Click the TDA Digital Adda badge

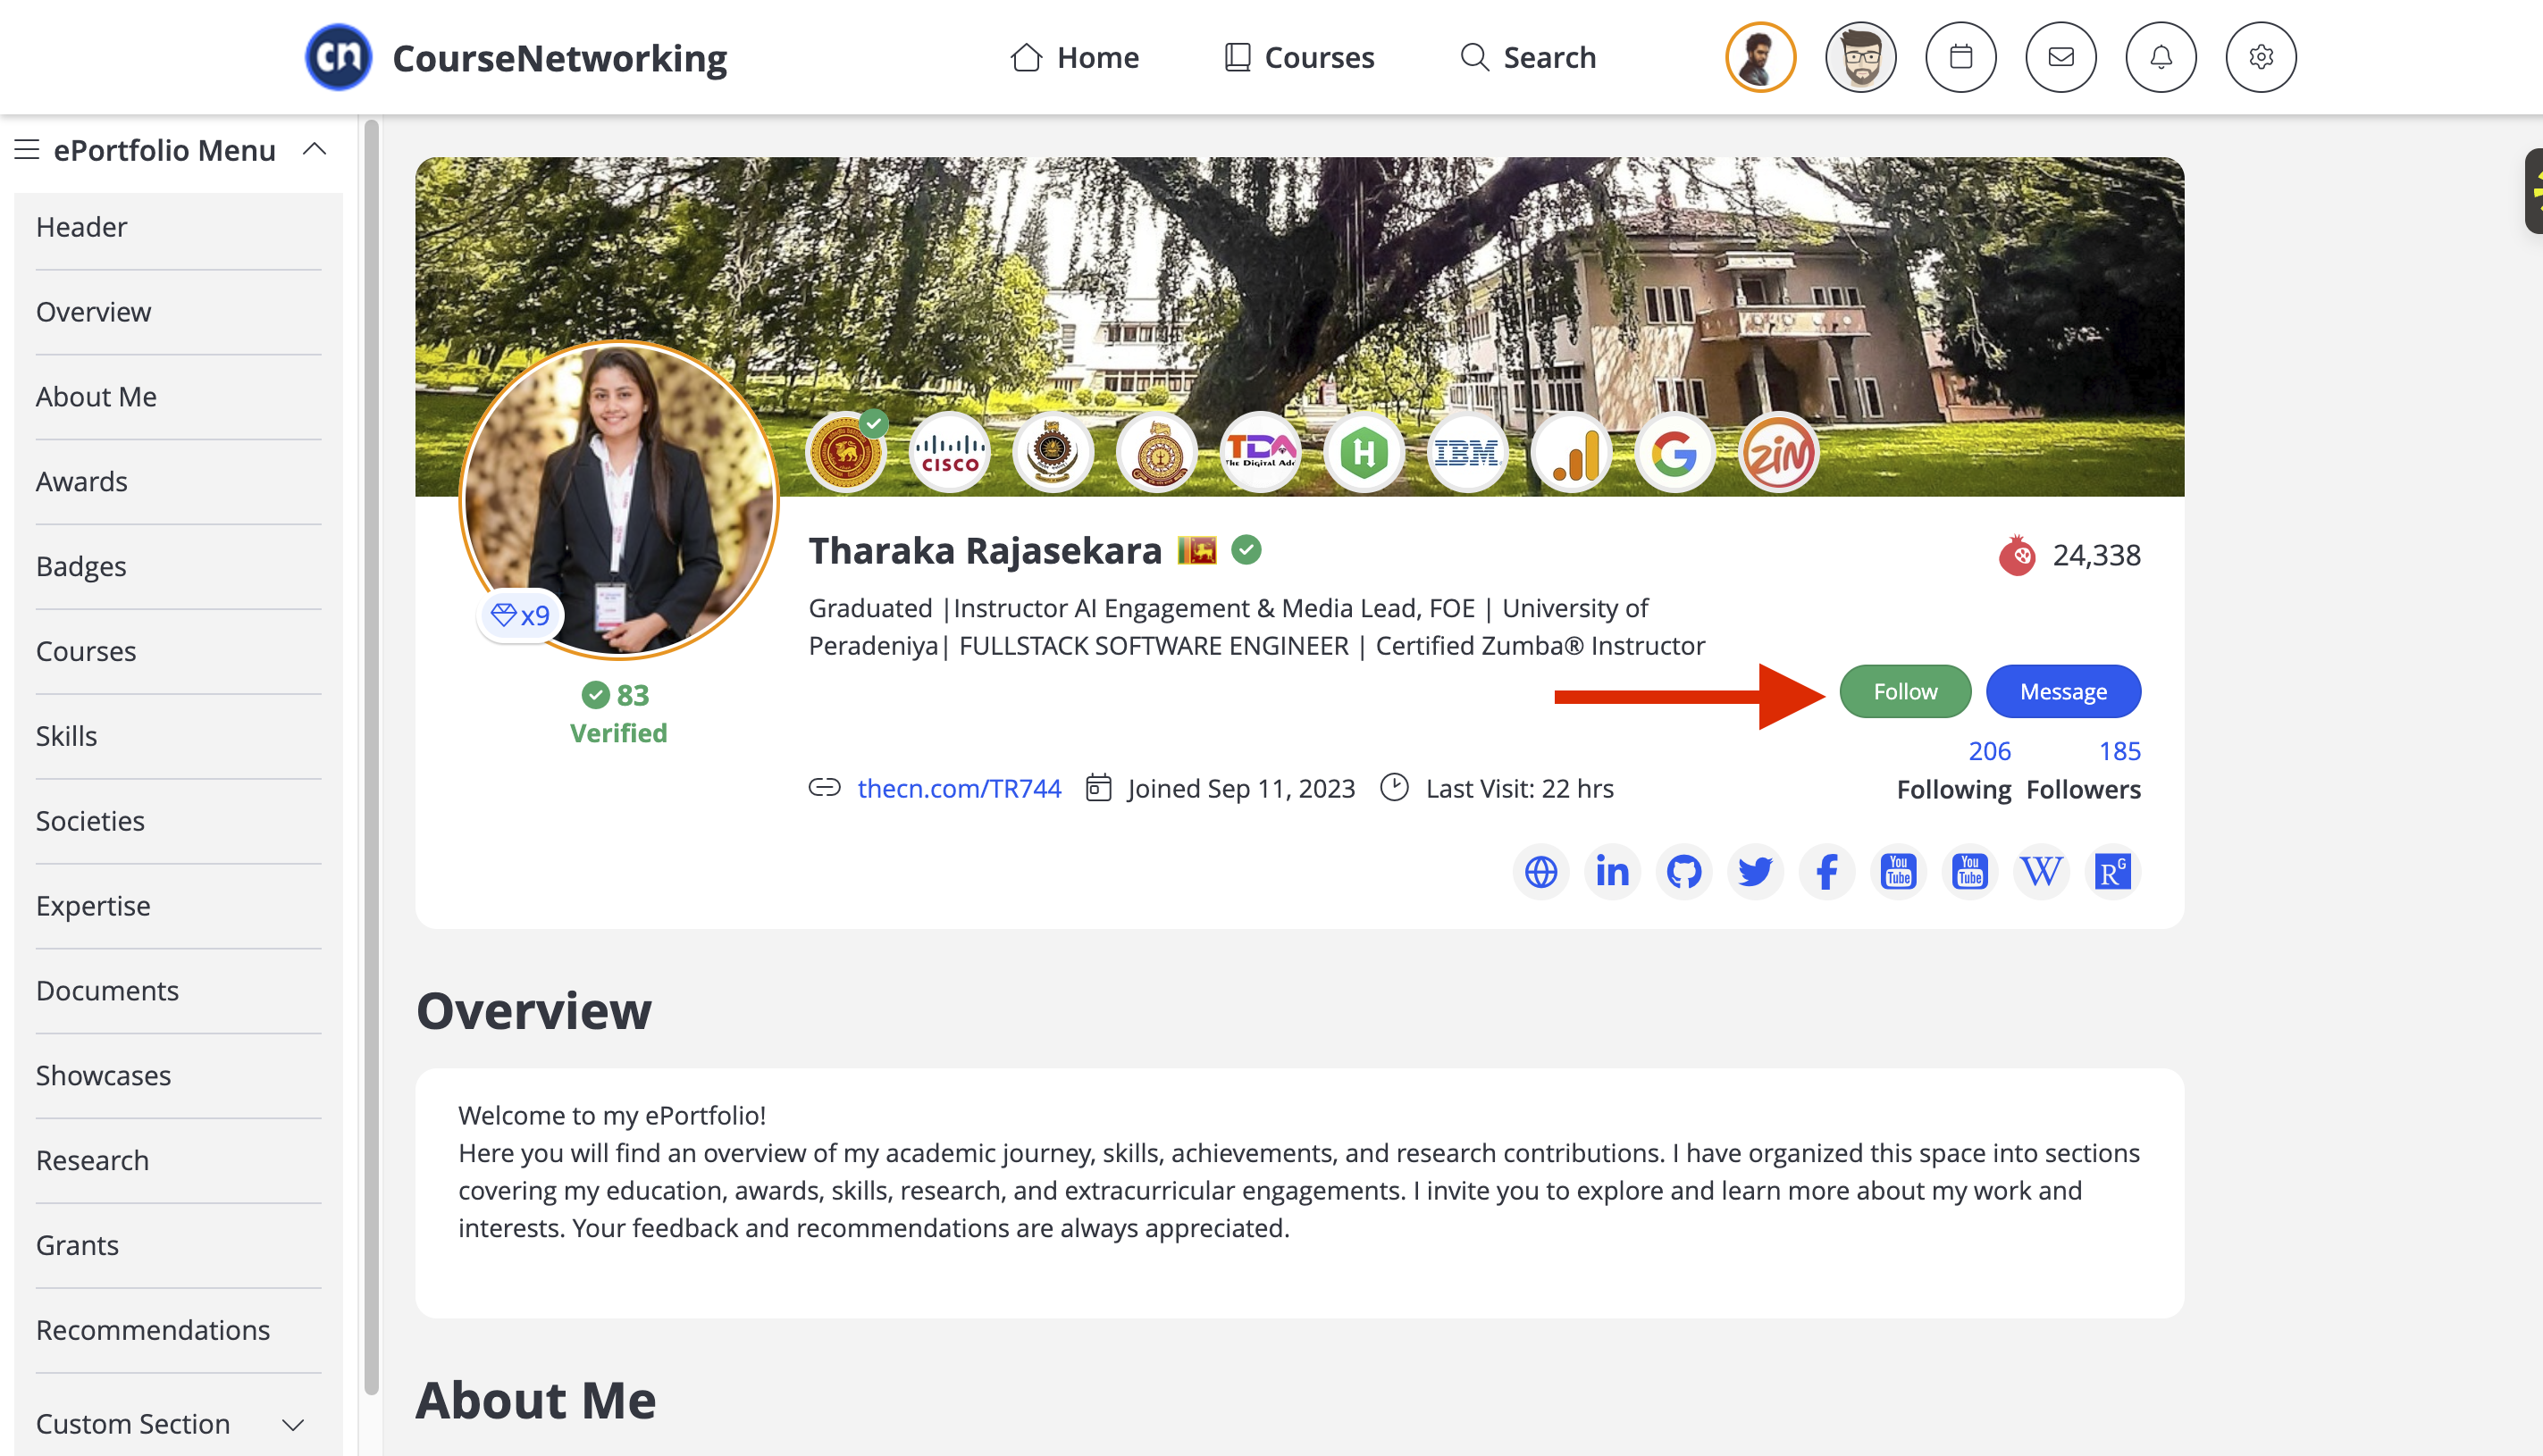(1260, 453)
